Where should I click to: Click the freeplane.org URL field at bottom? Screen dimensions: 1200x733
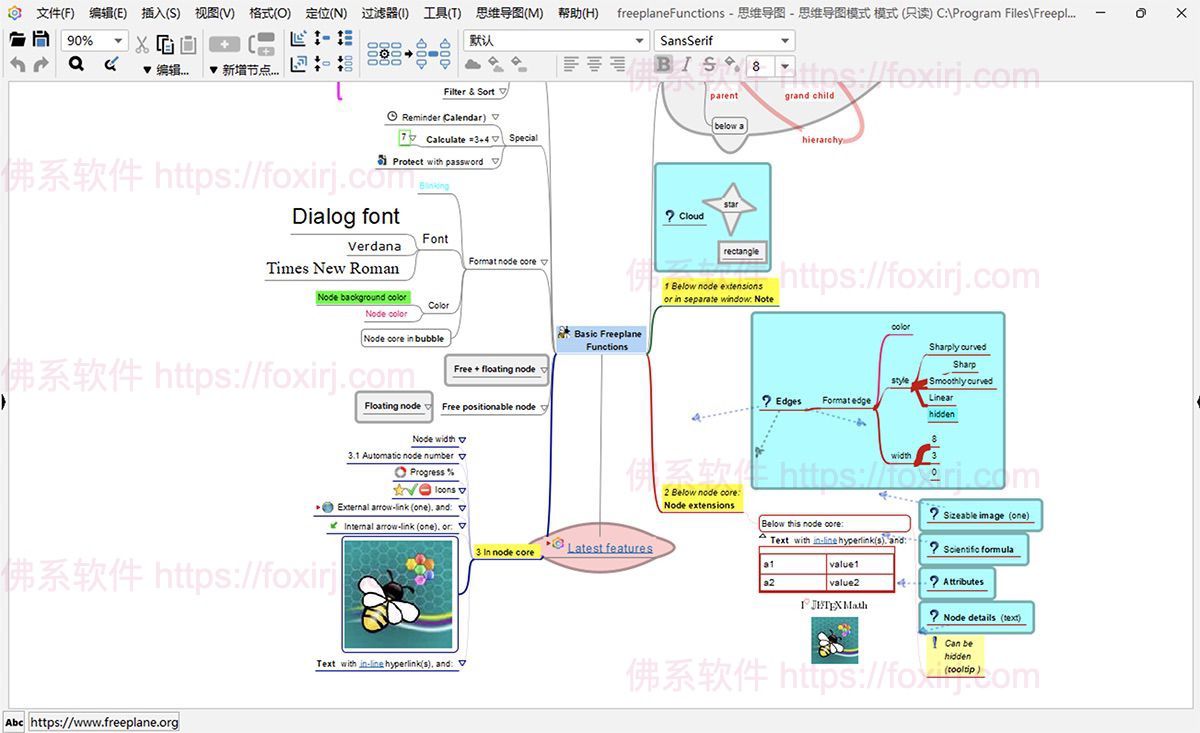[103, 721]
